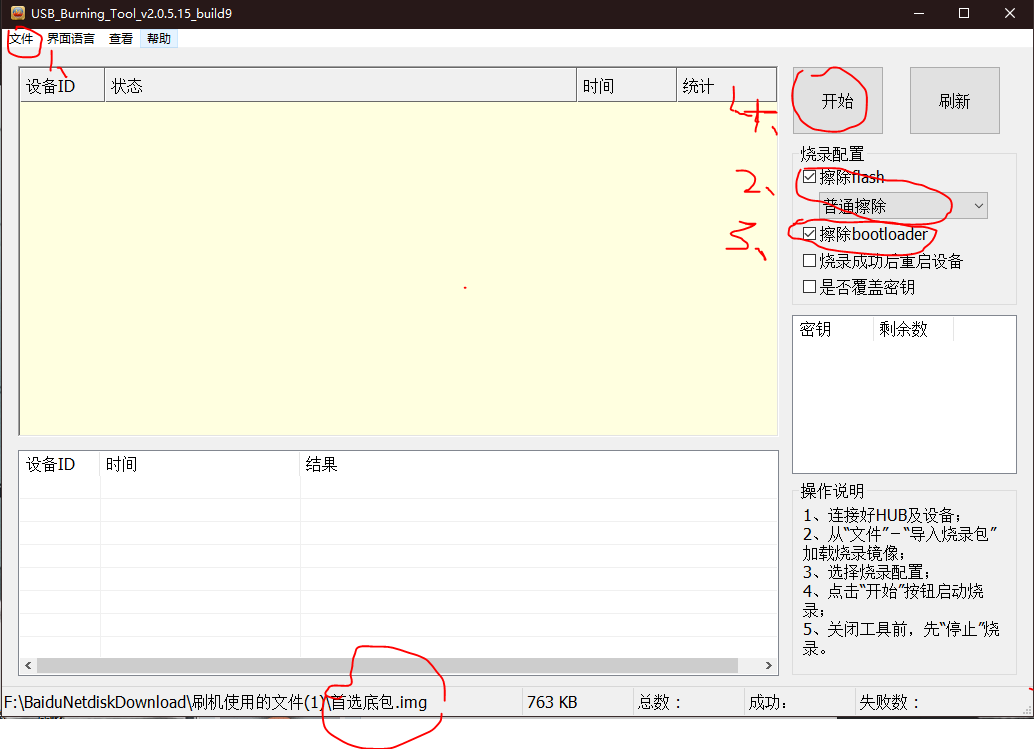Enable 烧录成功后重启设备 option
The width and height of the screenshot is (1034, 749).
809,261
